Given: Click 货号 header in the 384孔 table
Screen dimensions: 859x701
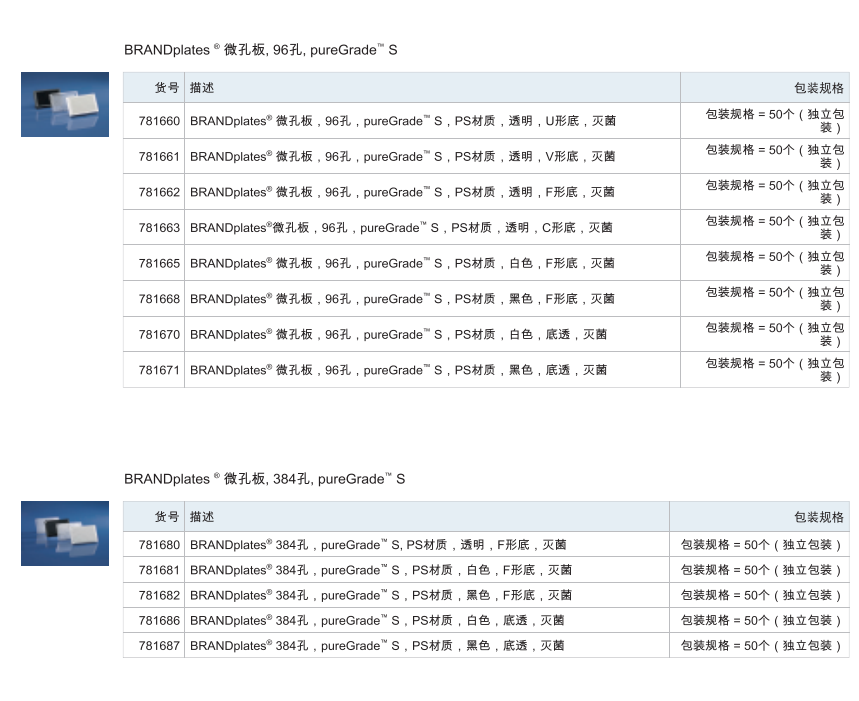Looking at the screenshot, I should pos(167,516).
